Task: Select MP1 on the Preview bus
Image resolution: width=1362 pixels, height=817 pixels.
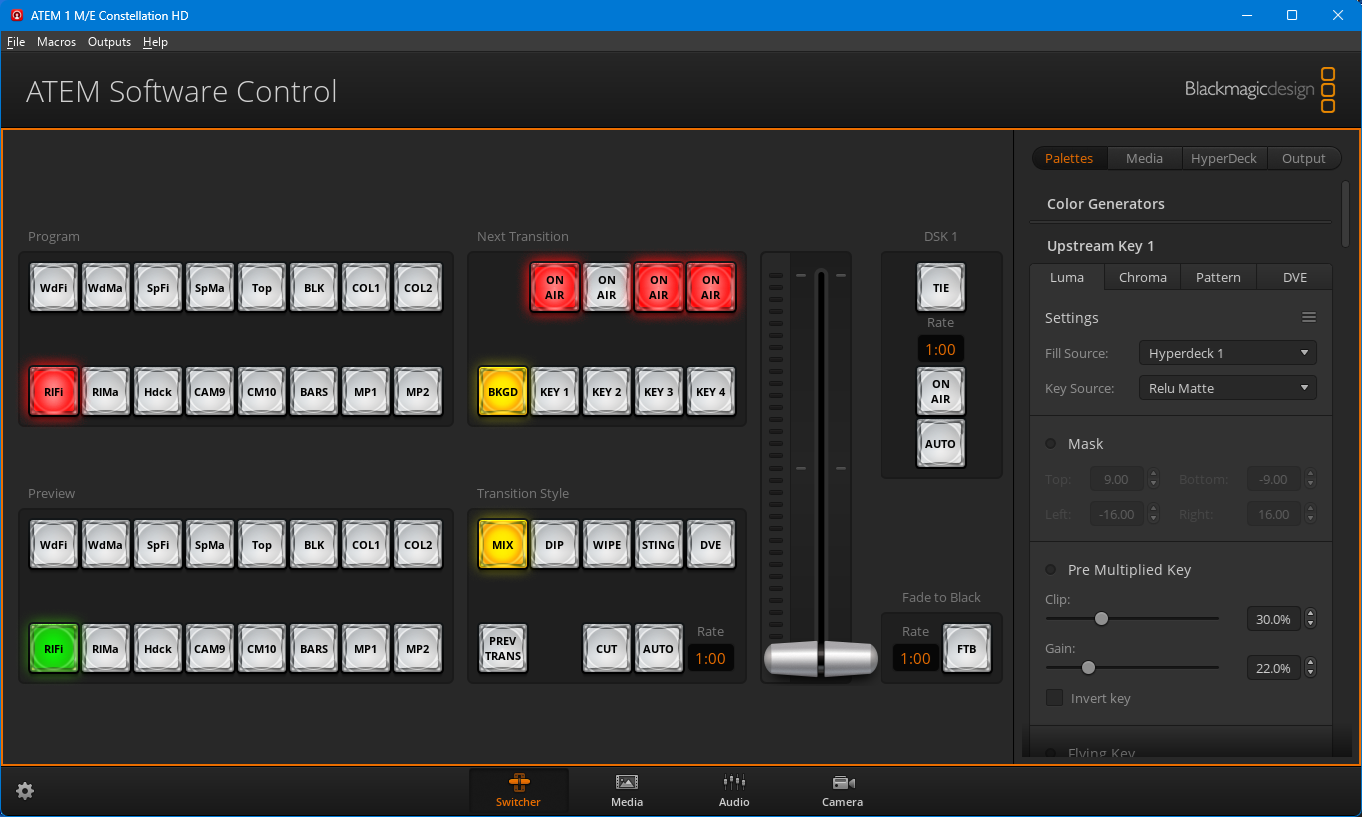Action: pos(366,649)
